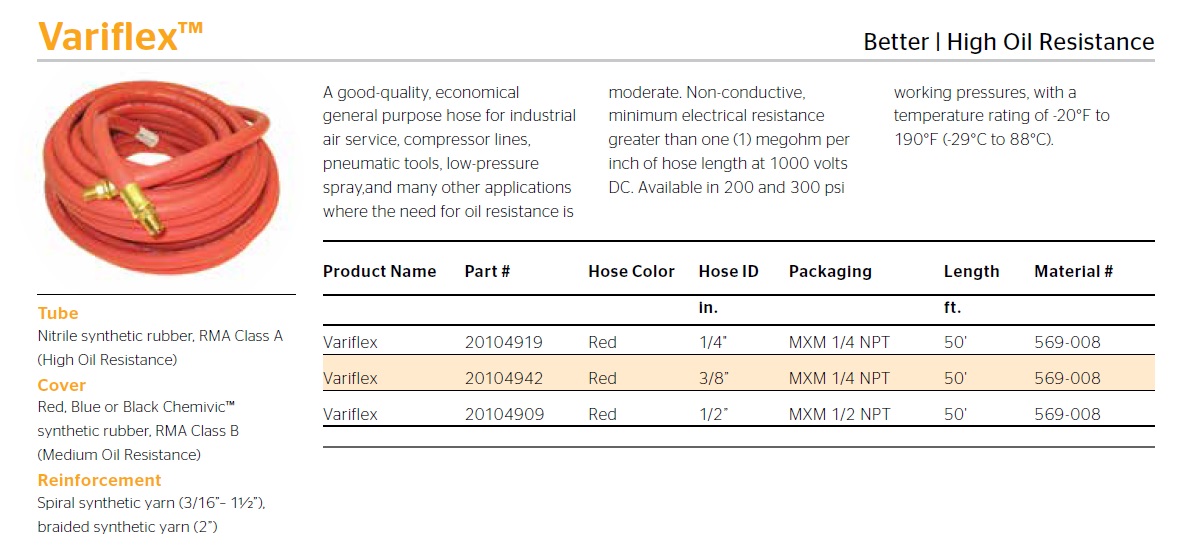Click the 1/2" hose ID cell
The width and height of the screenshot is (1204, 559).
(714, 414)
